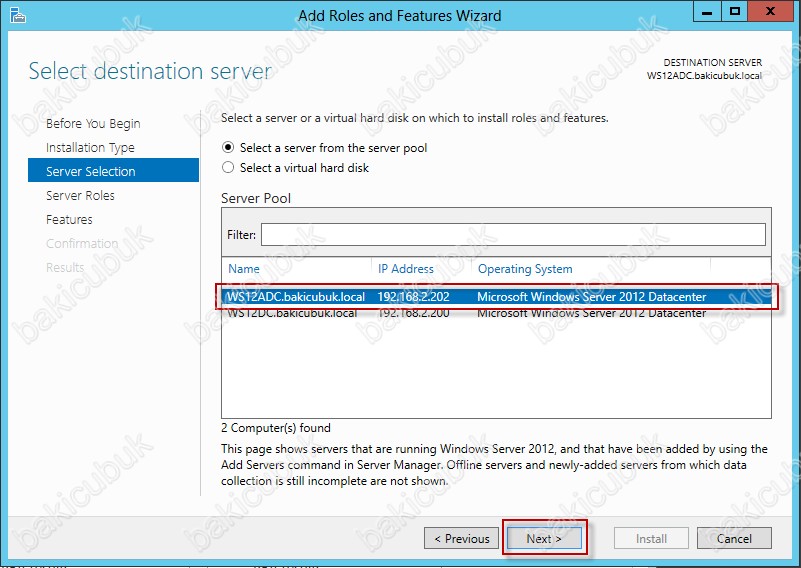
Task: Click the IP address 192.168.2.200 cell
Action: coord(413,313)
